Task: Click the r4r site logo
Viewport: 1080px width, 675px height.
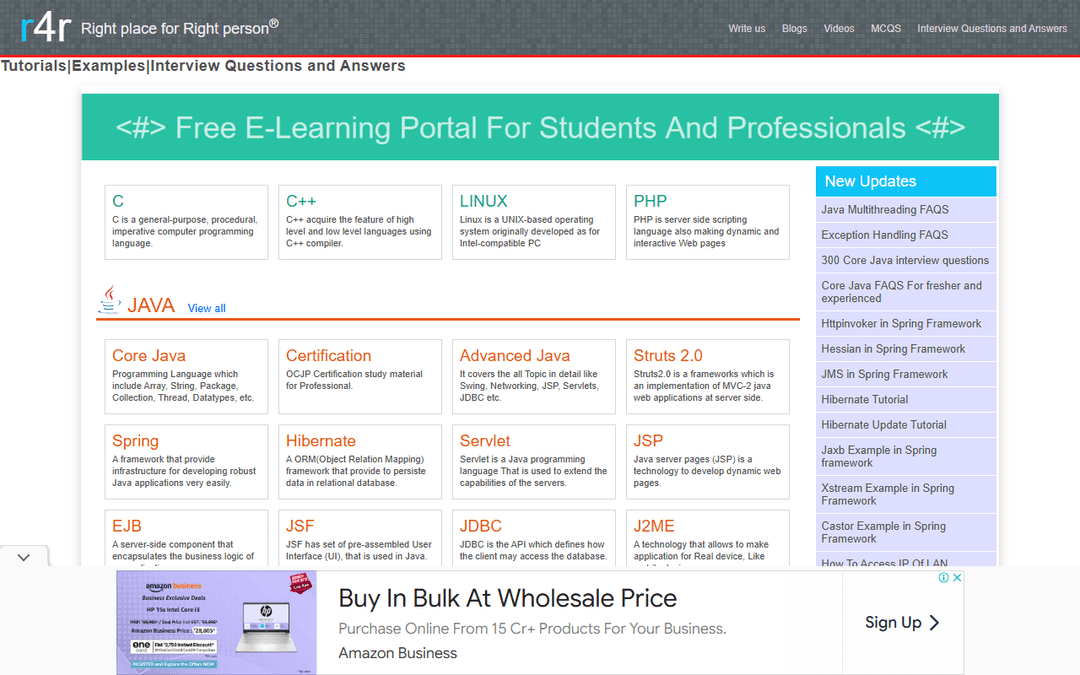Action: point(45,28)
